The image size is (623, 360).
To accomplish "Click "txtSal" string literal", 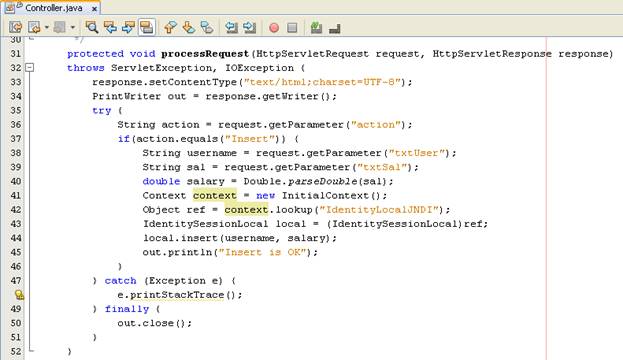I will [x=382, y=167].
